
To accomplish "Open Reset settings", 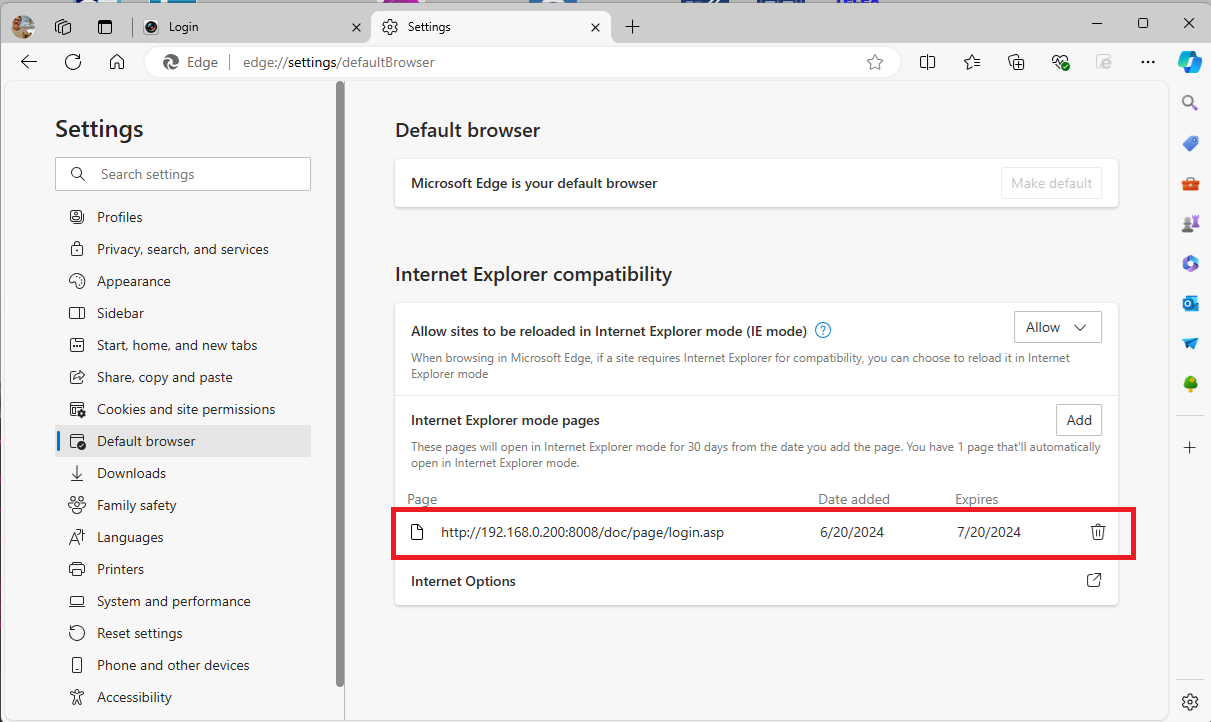I will point(183,633).
